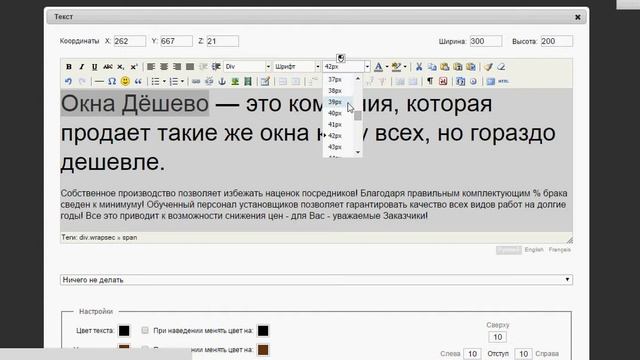Paste from clipboard
This screenshot has height=360, width=640.
tap(445, 67)
